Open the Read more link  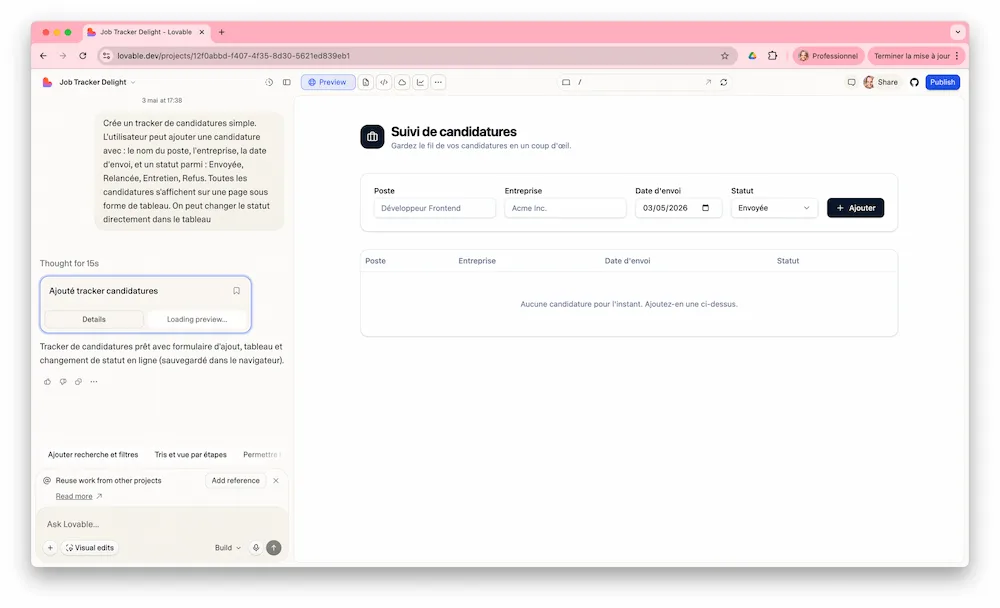74,496
